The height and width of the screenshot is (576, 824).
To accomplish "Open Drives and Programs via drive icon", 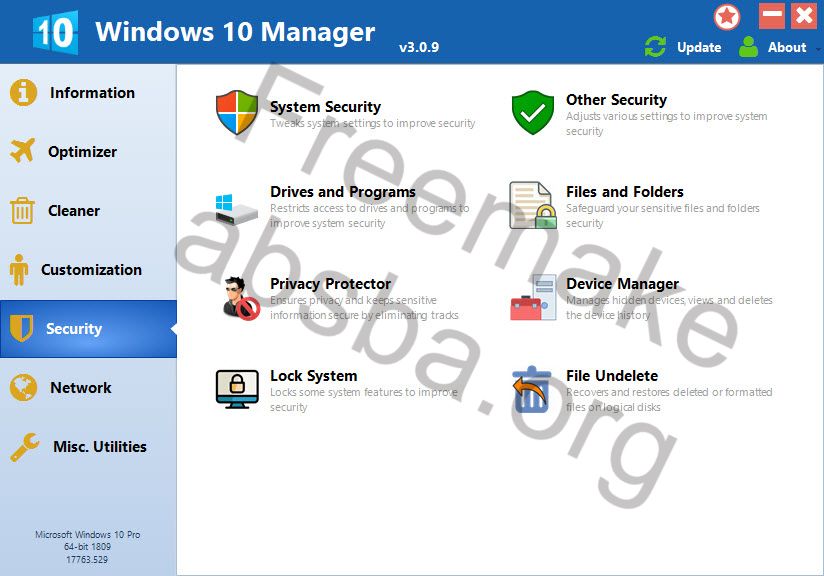I will tap(236, 209).
